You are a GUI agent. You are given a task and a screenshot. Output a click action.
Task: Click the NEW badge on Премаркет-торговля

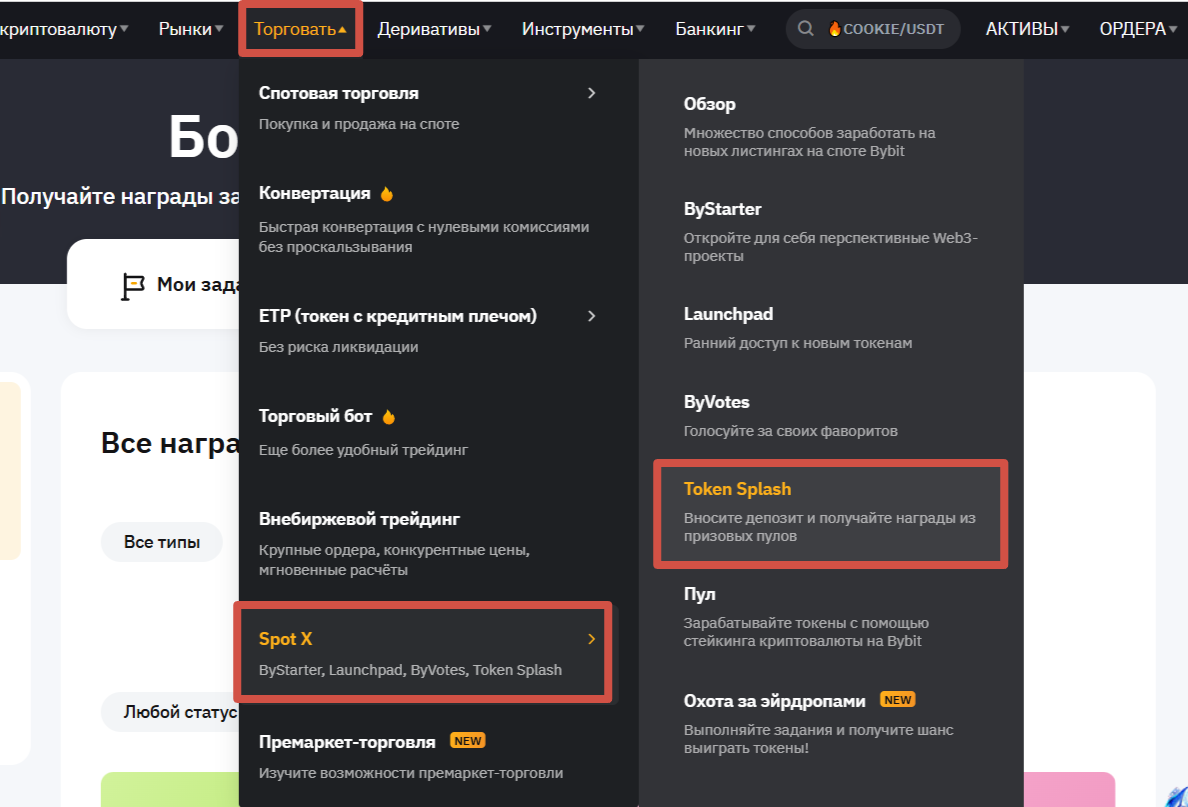(x=467, y=741)
